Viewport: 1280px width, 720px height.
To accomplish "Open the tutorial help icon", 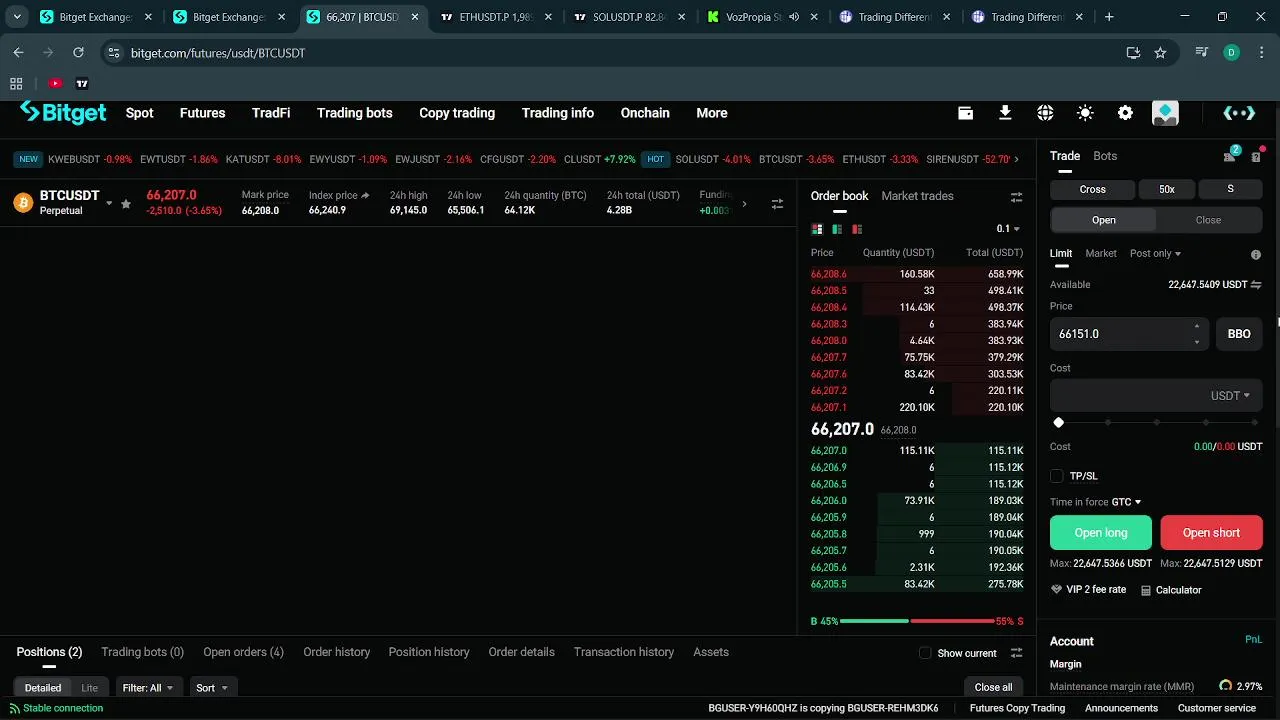I will 1257,156.
